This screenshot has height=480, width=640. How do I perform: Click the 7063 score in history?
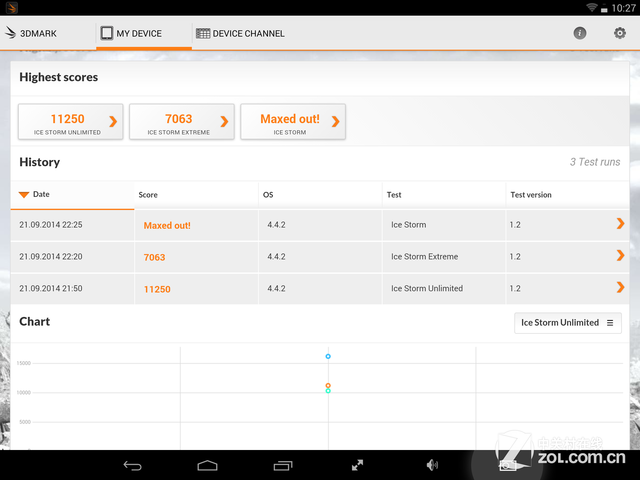(154, 257)
